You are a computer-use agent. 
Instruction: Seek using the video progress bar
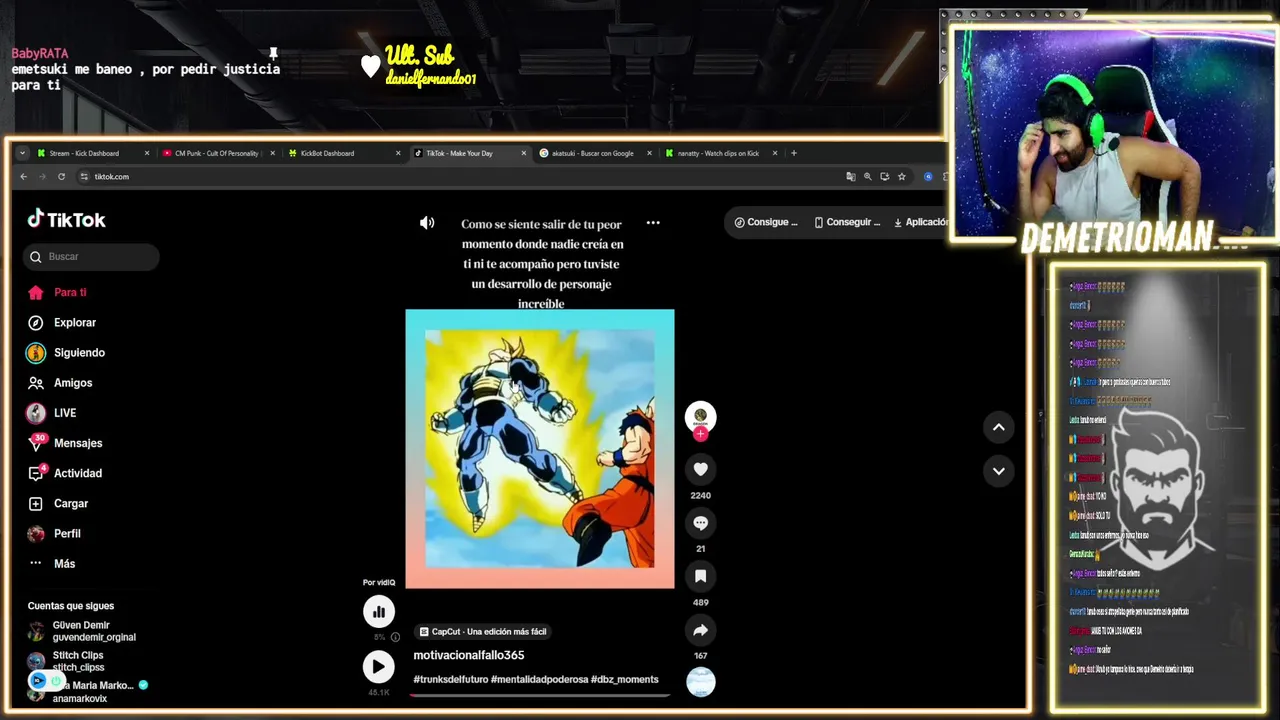(540, 694)
